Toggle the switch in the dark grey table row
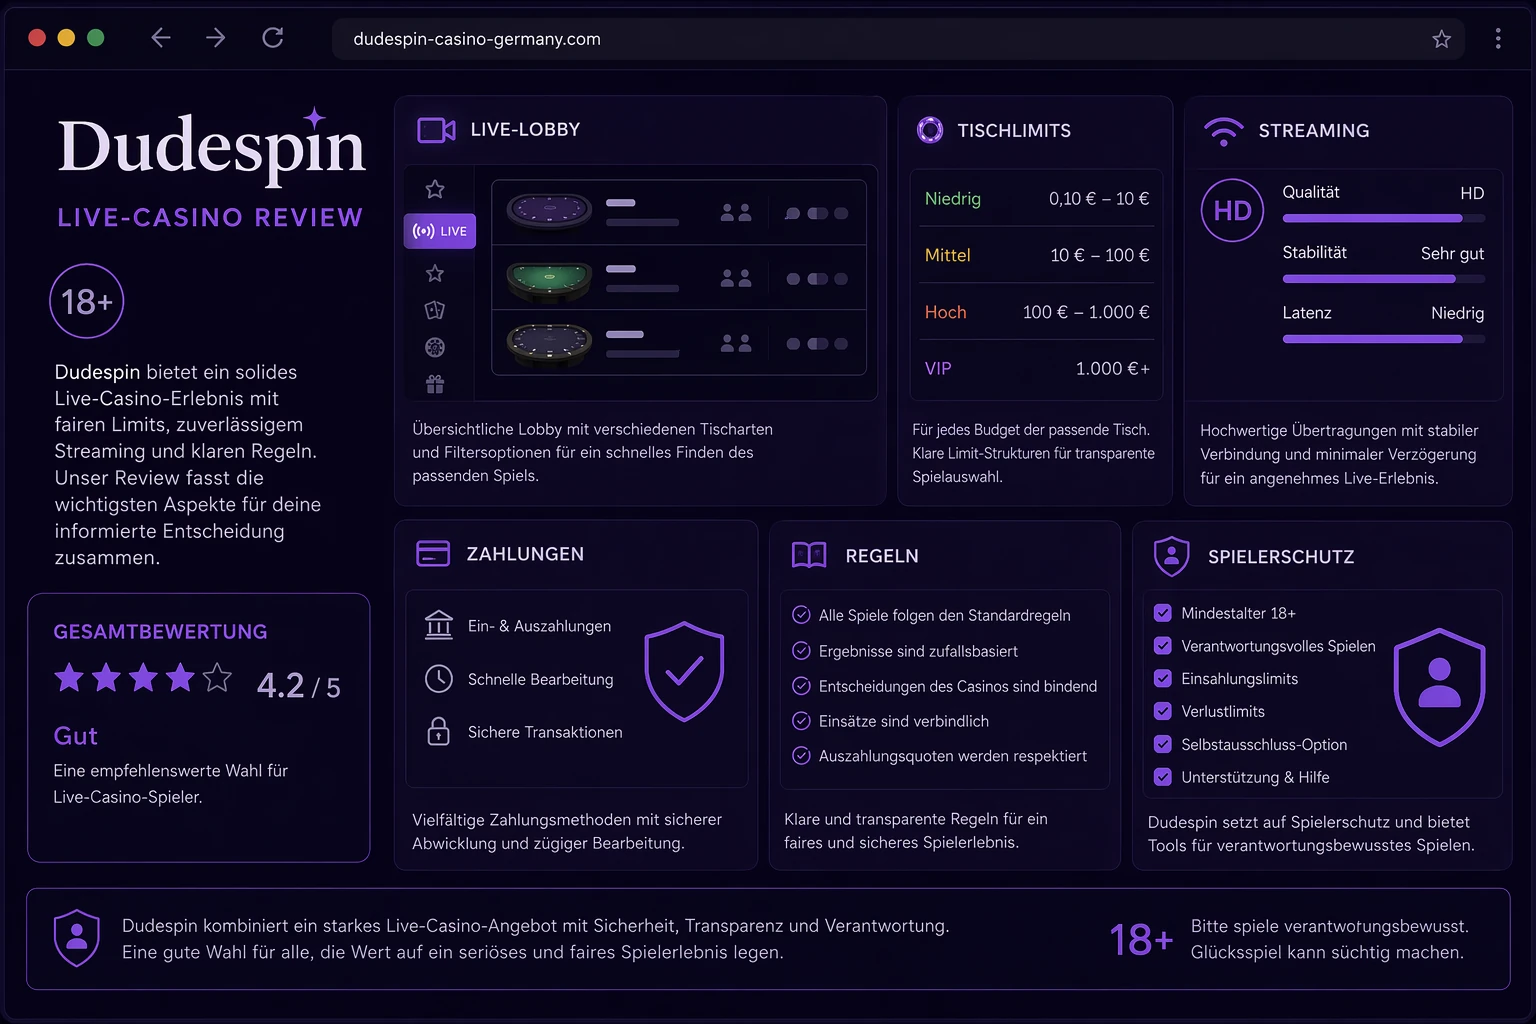The height and width of the screenshot is (1024, 1536). pyautogui.click(x=817, y=344)
